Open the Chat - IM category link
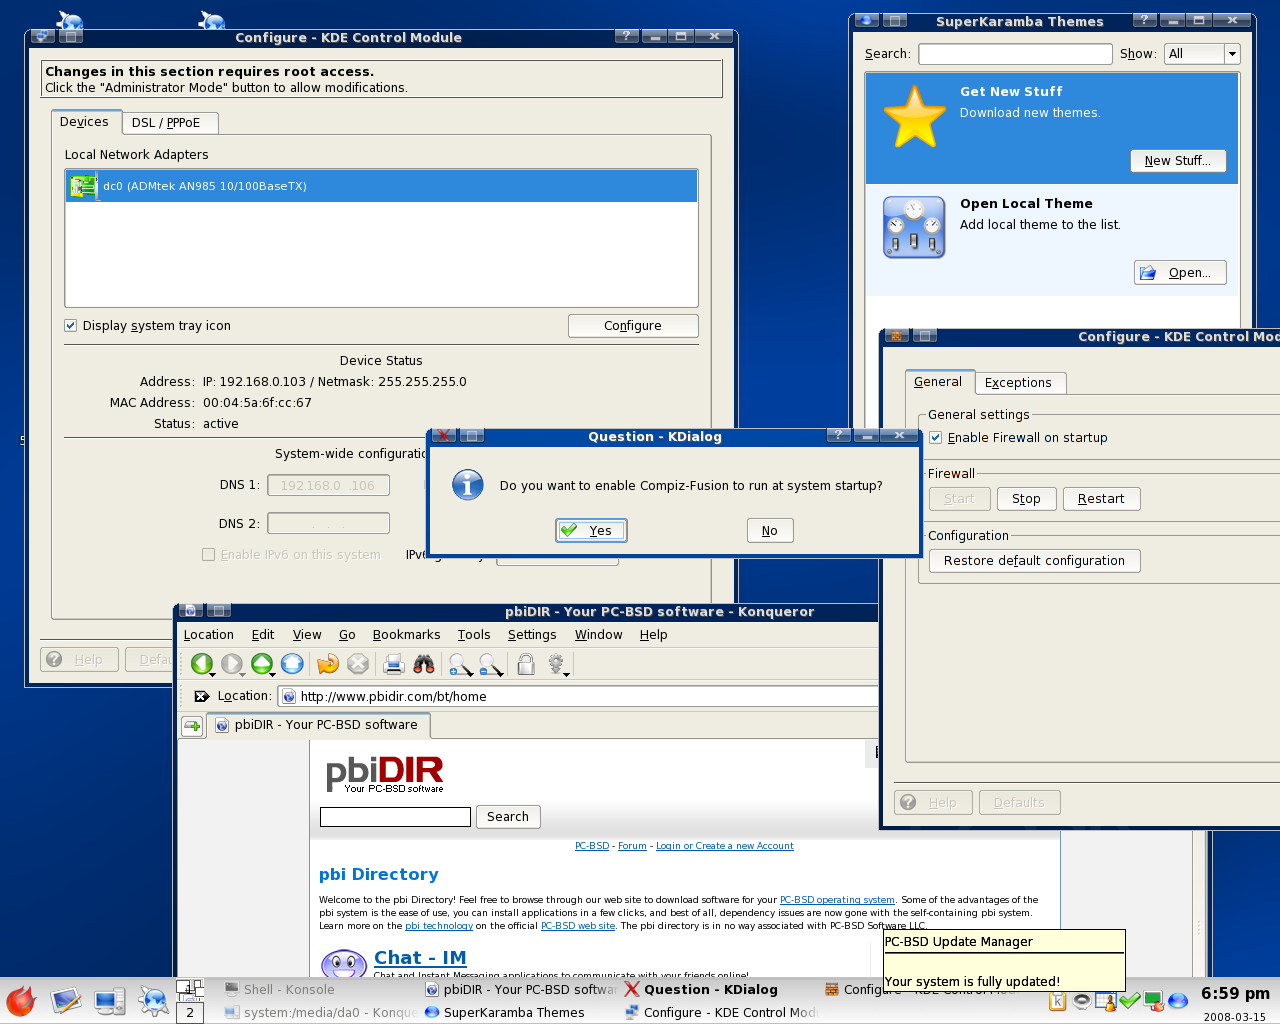Viewport: 1280px width, 1024px height. click(x=420, y=958)
